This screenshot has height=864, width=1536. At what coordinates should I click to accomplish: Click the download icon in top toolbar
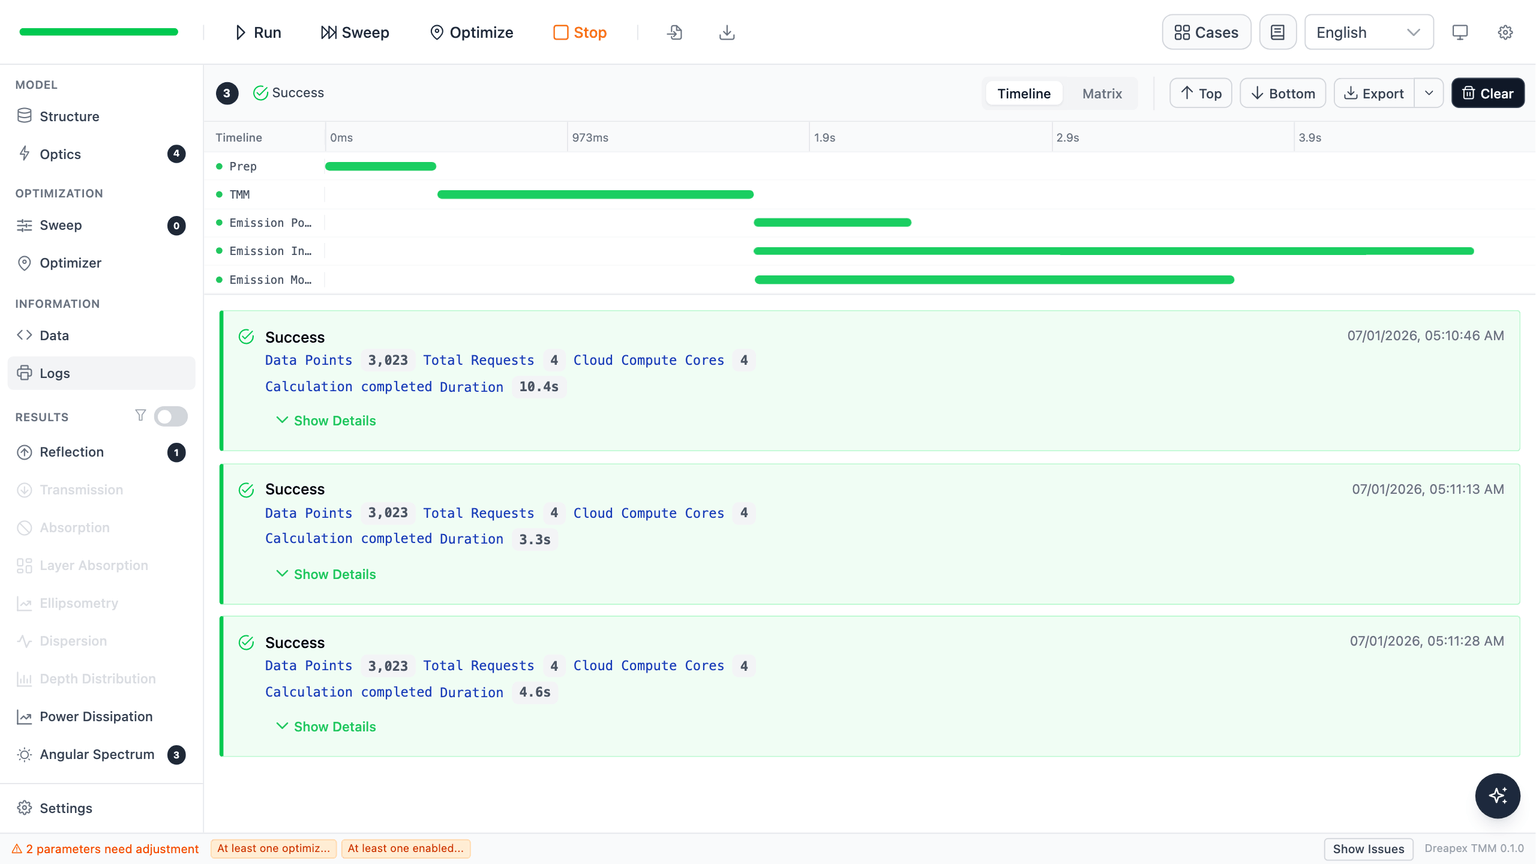[727, 33]
